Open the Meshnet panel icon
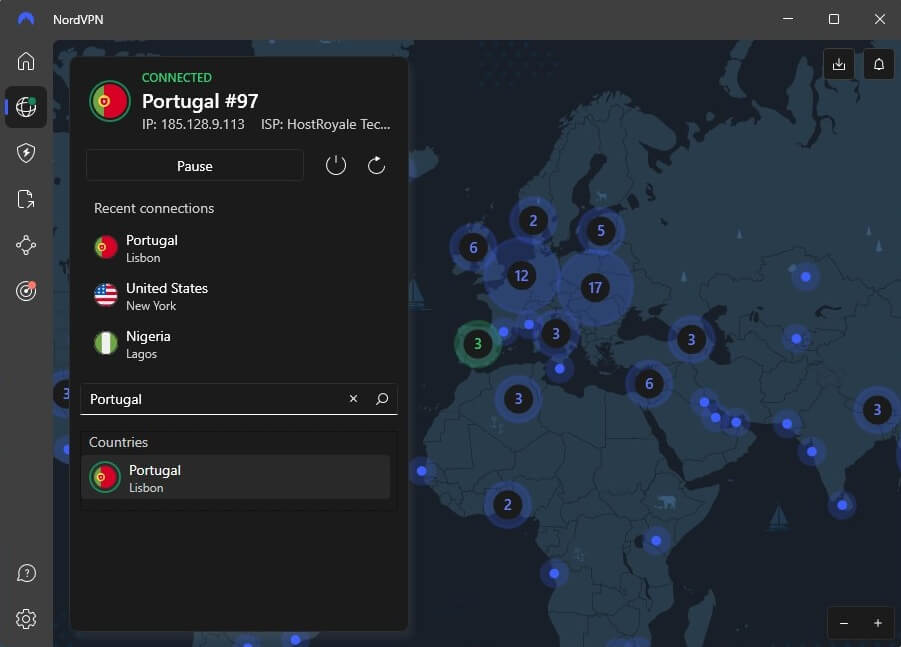901x647 pixels. point(26,245)
